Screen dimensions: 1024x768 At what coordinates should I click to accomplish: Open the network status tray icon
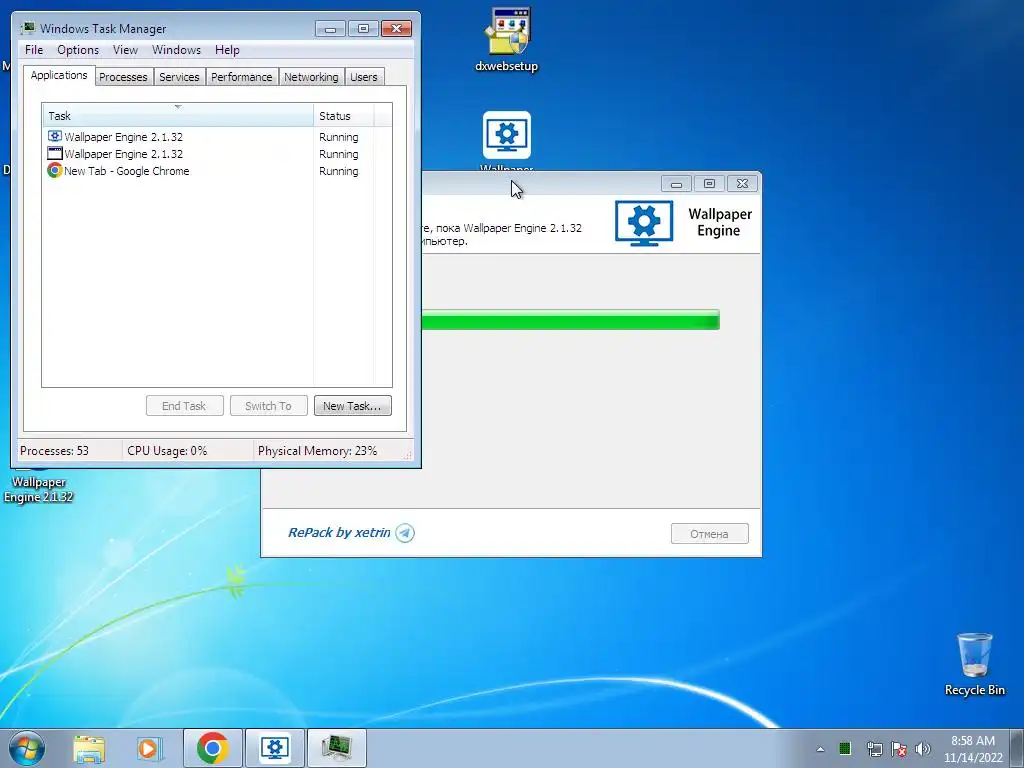(x=874, y=749)
